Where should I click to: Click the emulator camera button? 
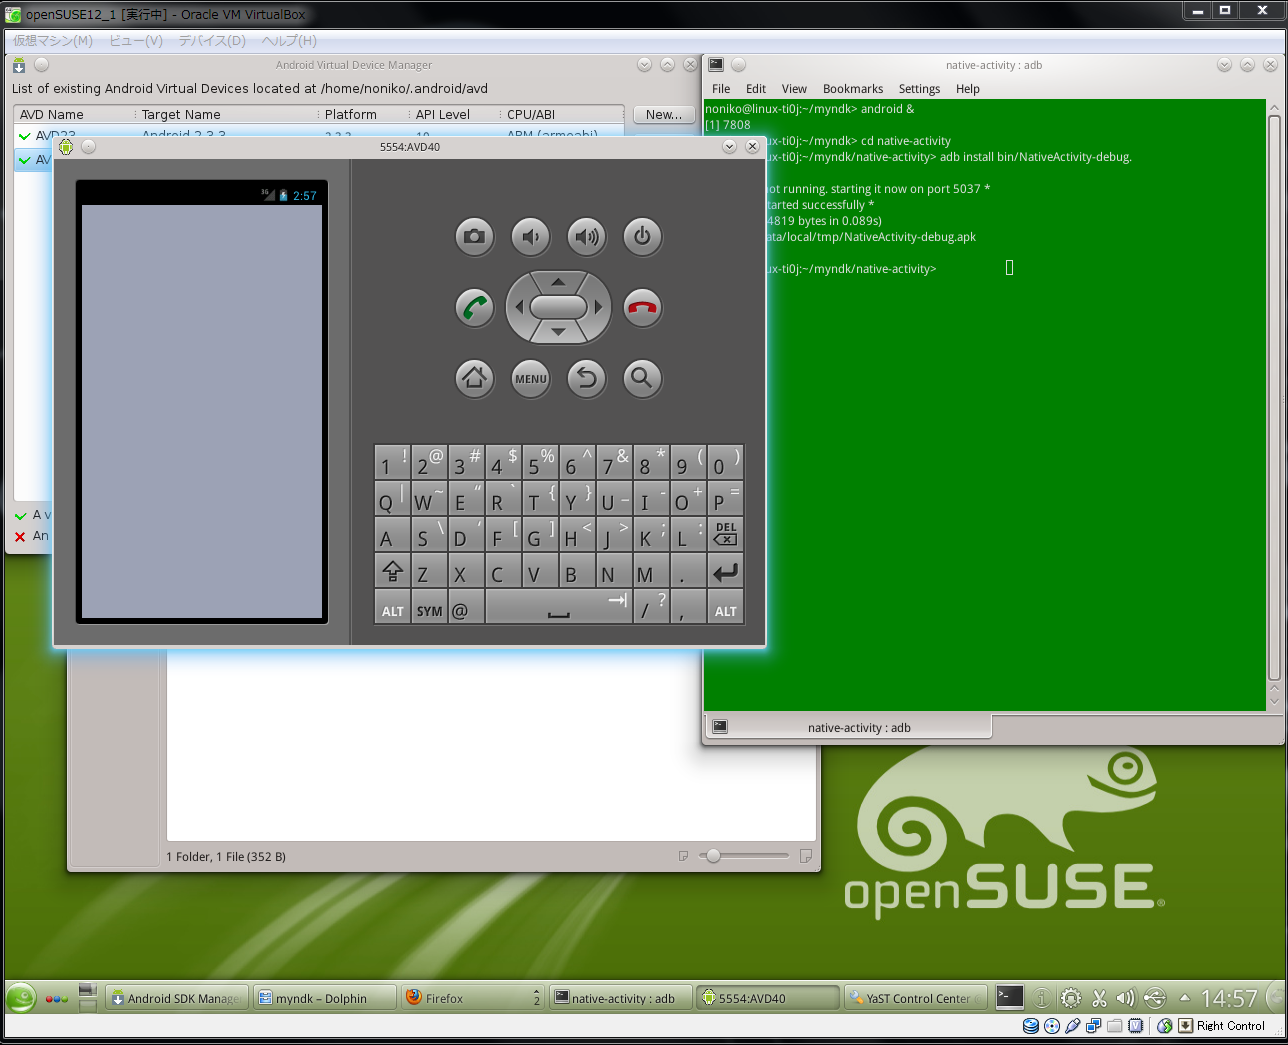[x=475, y=237]
